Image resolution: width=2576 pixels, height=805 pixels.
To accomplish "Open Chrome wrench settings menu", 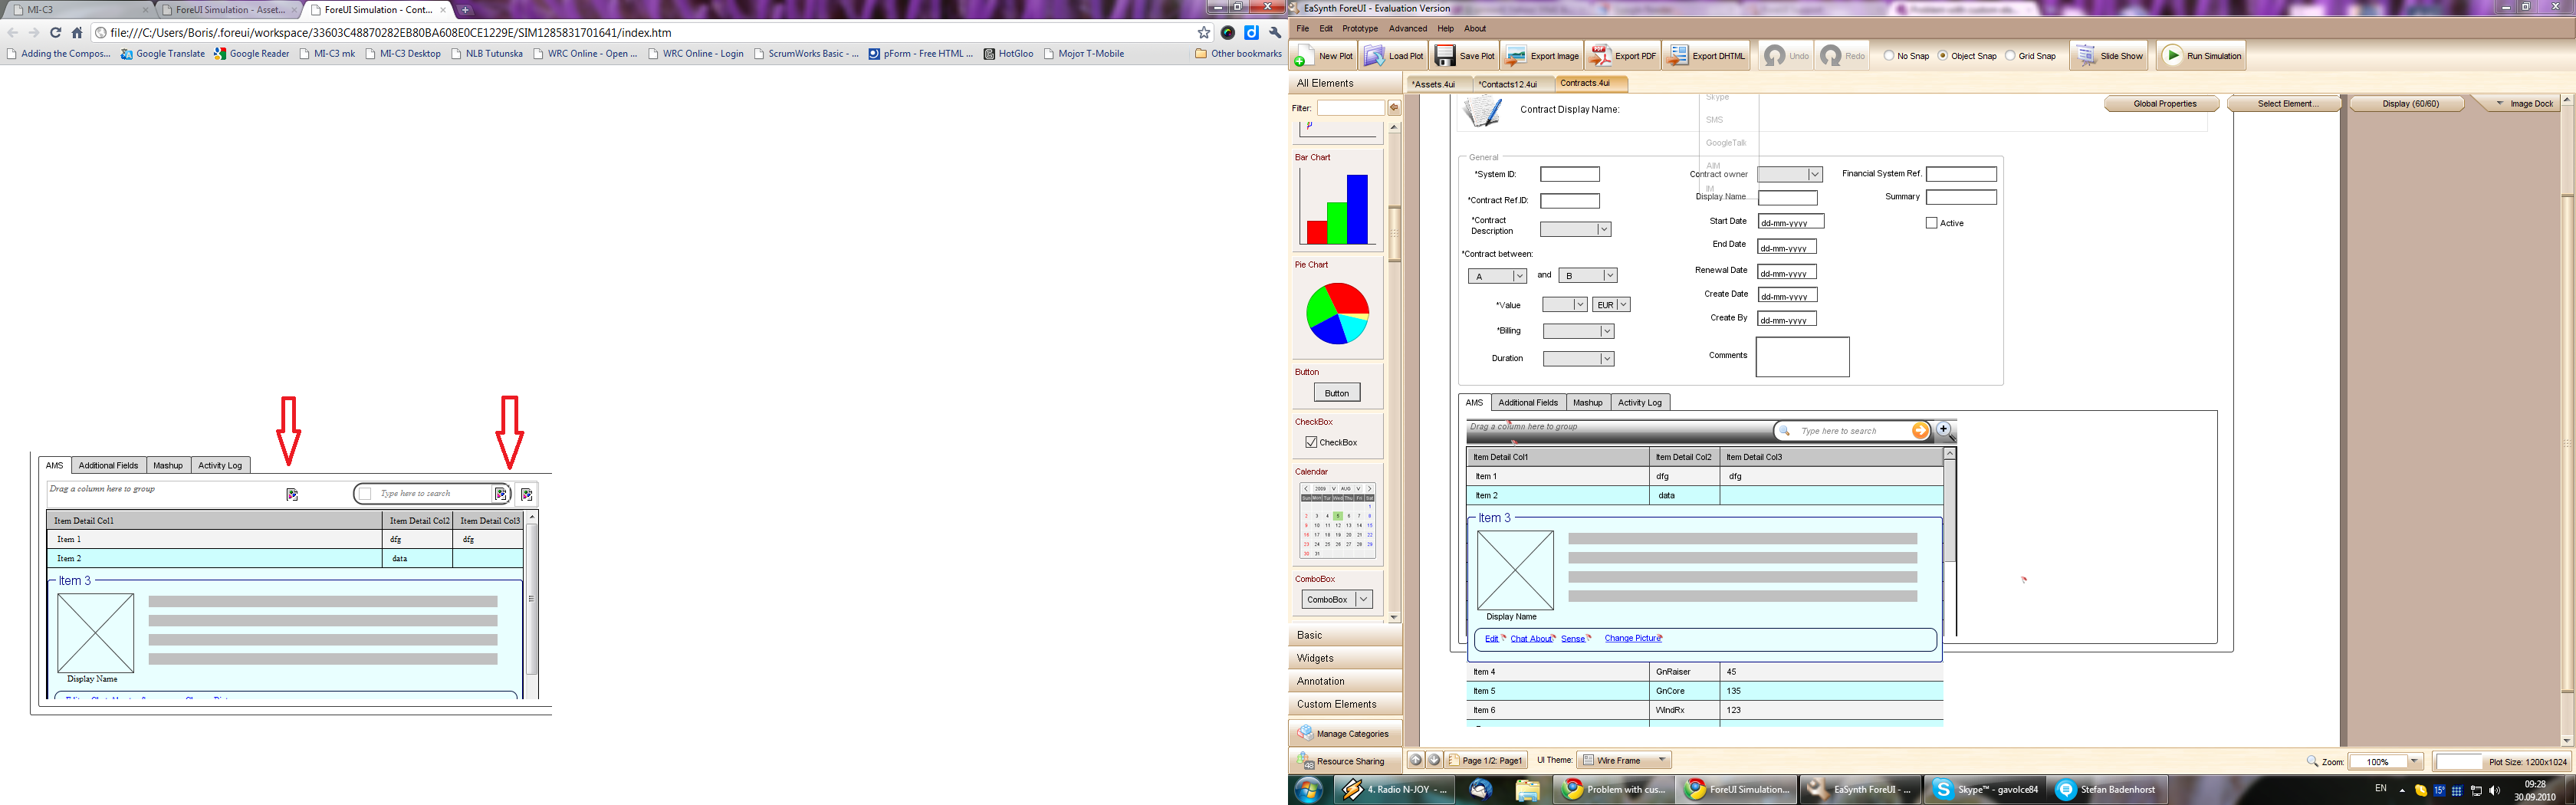I will (1275, 33).
